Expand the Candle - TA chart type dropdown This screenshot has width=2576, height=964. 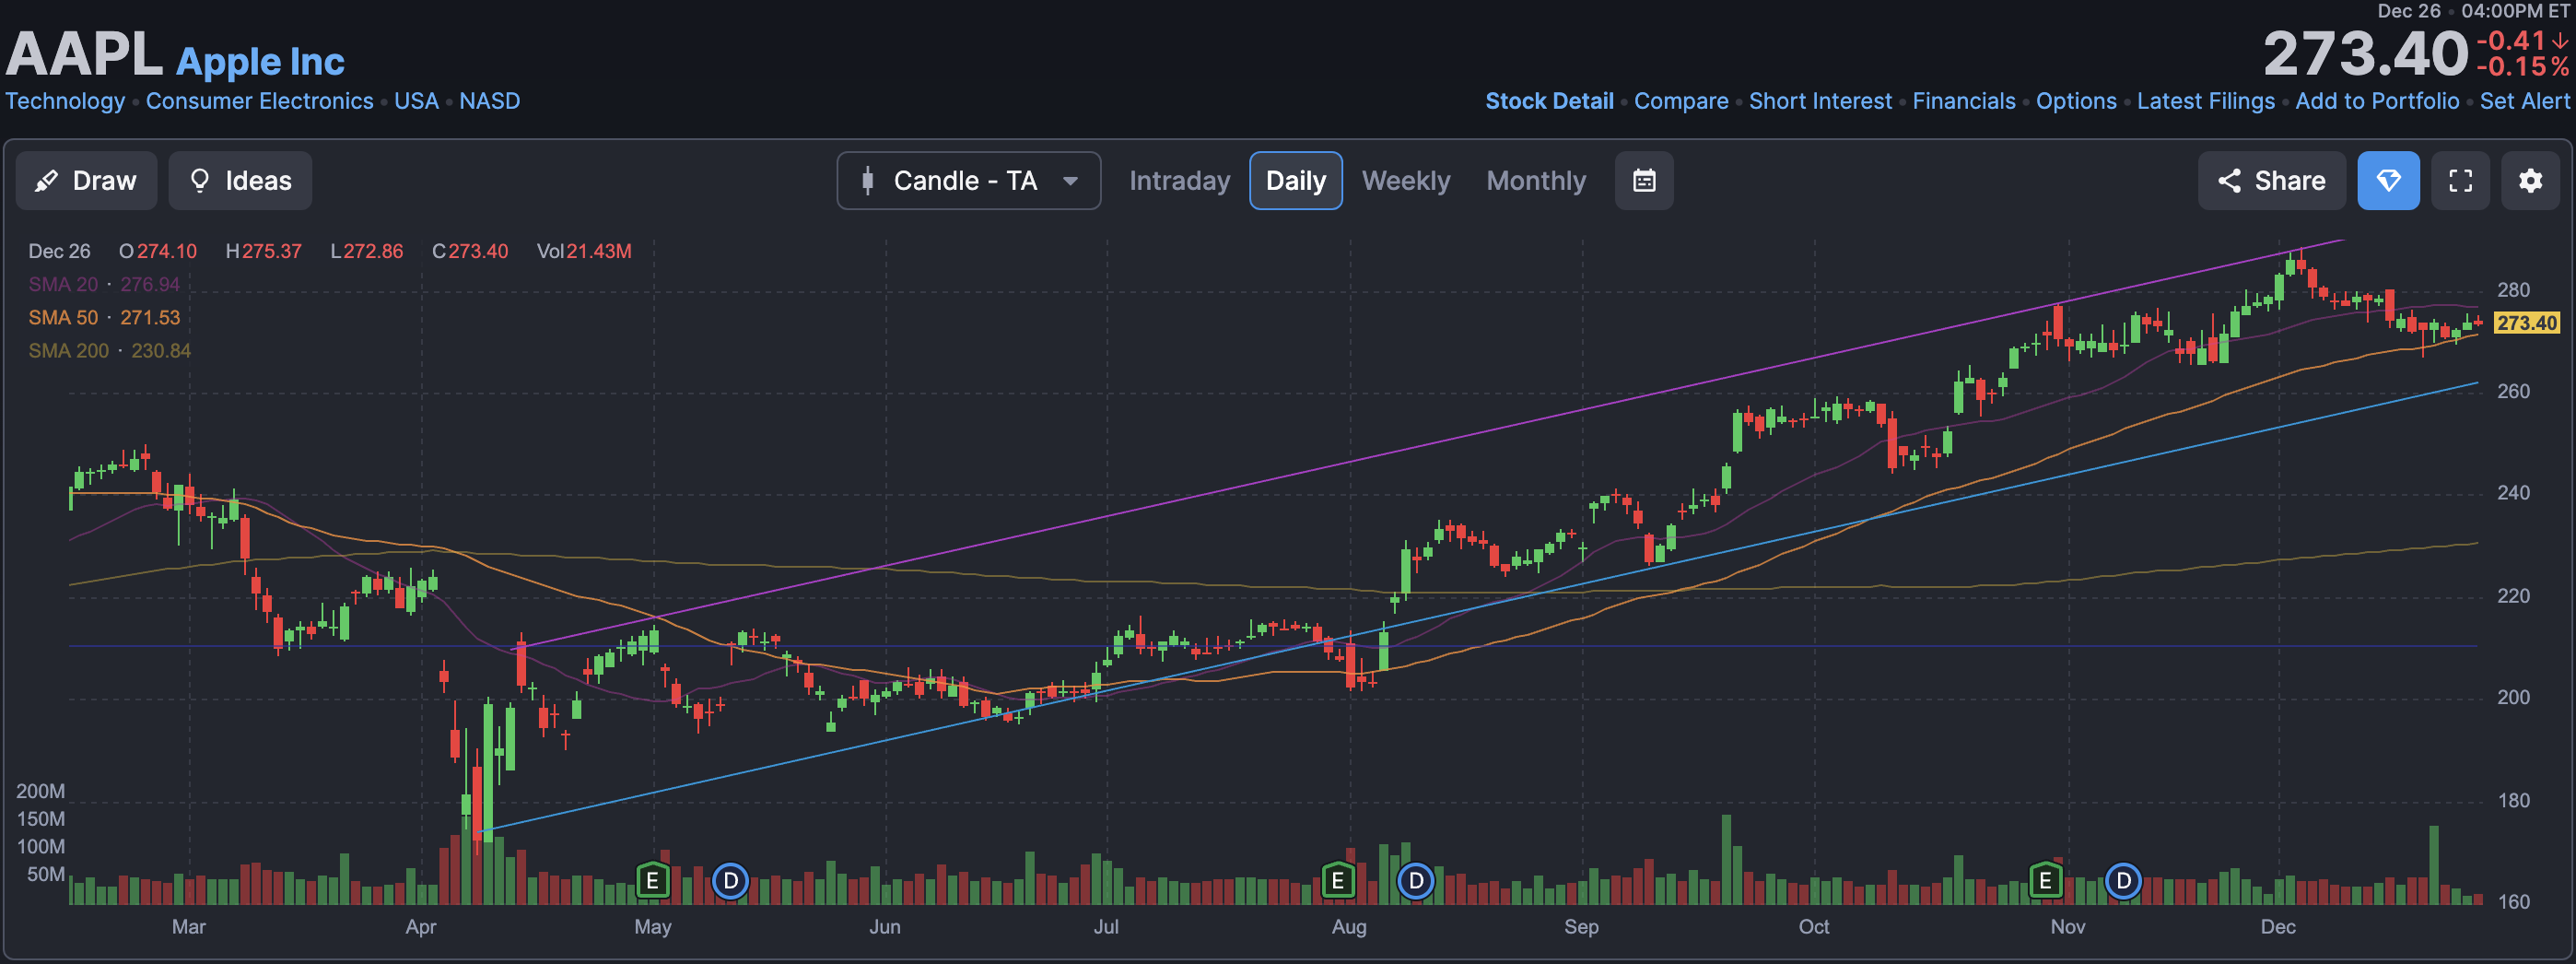968,181
